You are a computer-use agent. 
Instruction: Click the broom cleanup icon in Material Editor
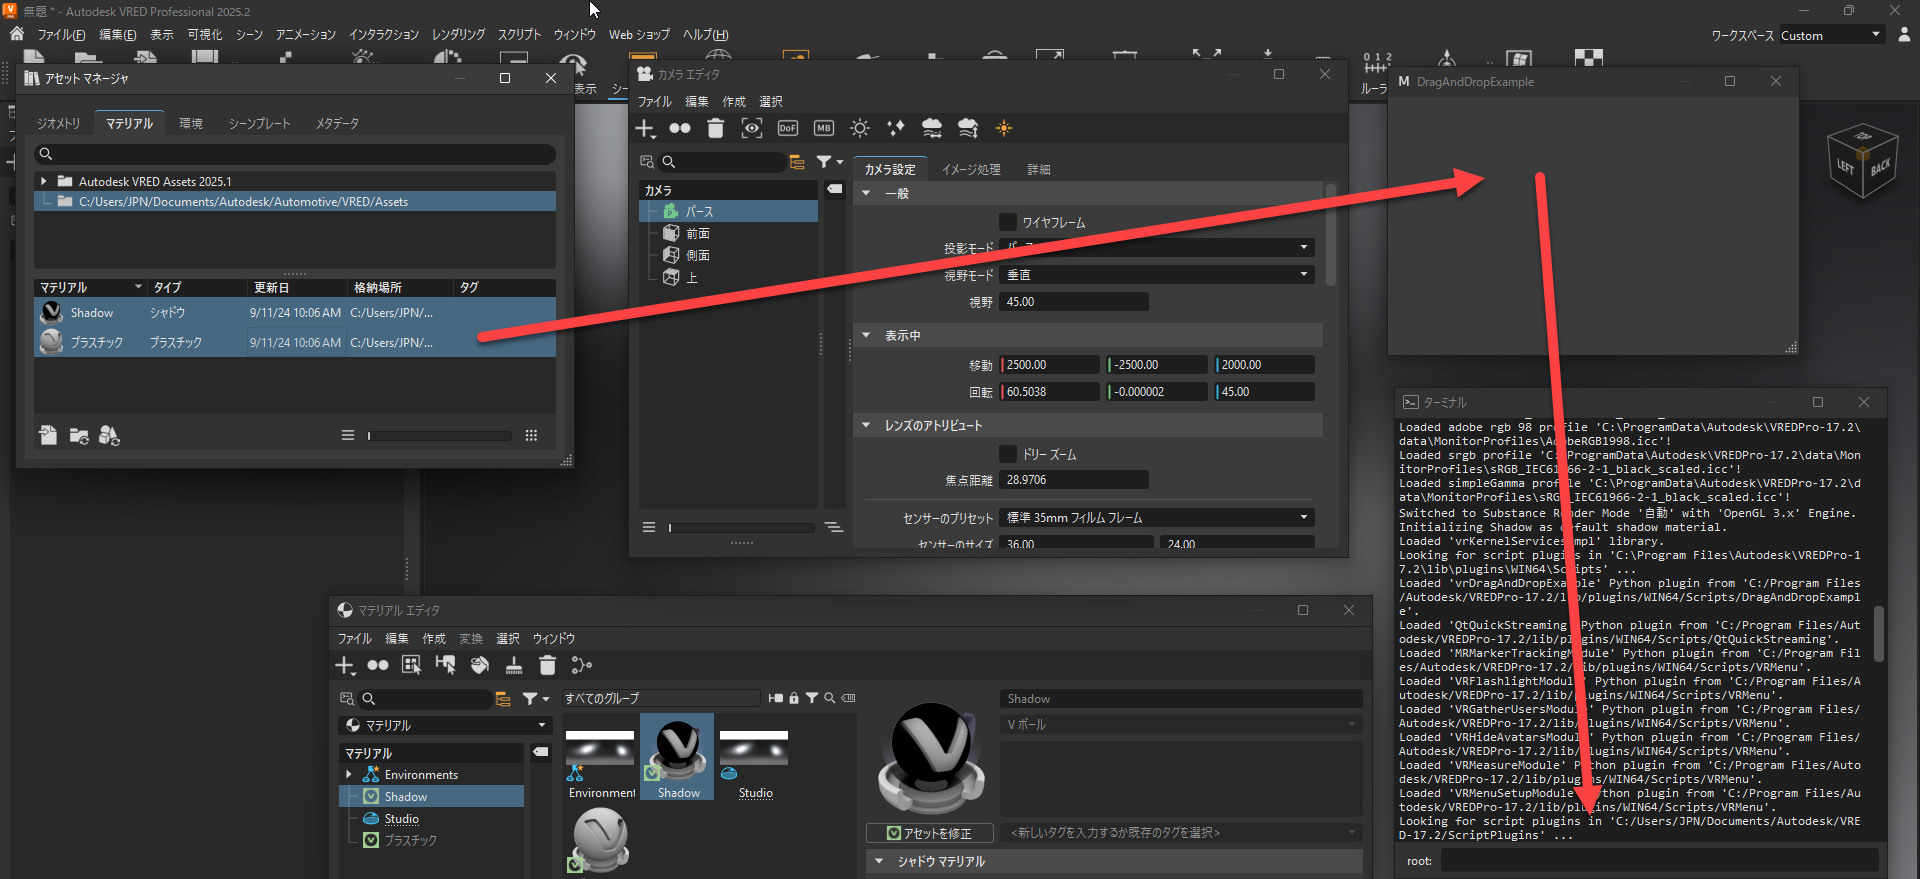click(514, 665)
